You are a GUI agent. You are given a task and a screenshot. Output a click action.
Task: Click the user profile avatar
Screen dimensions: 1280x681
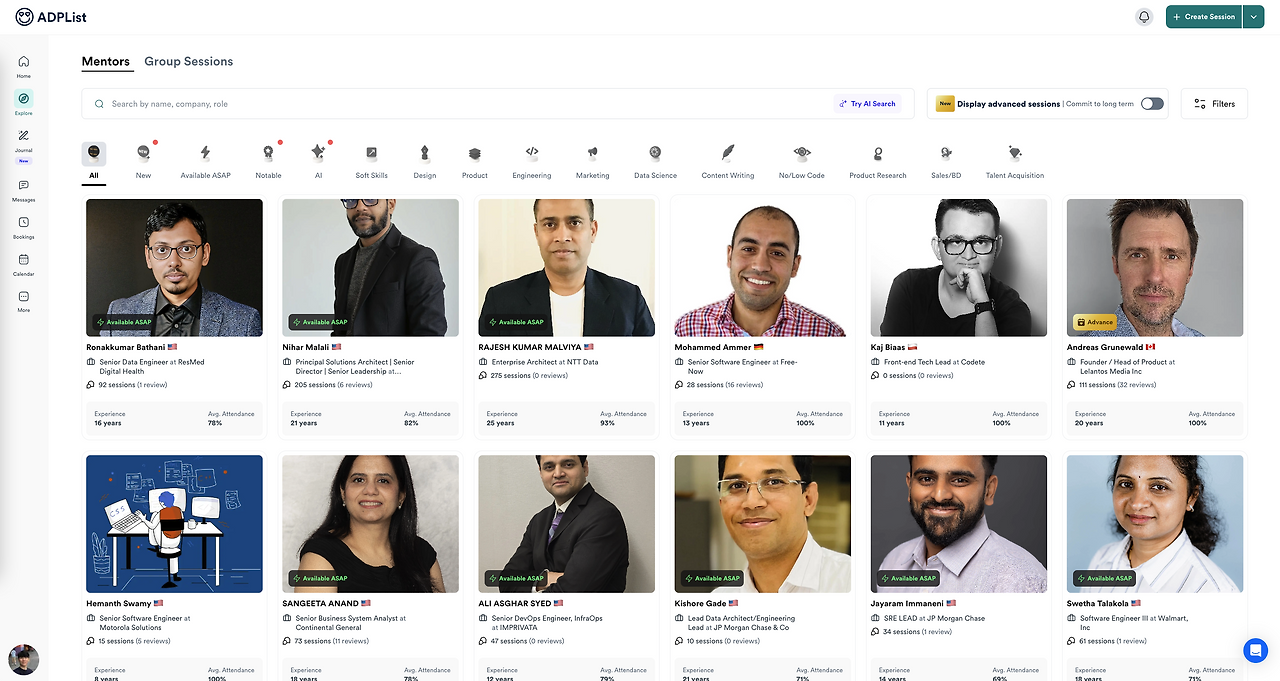coord(23,659)
